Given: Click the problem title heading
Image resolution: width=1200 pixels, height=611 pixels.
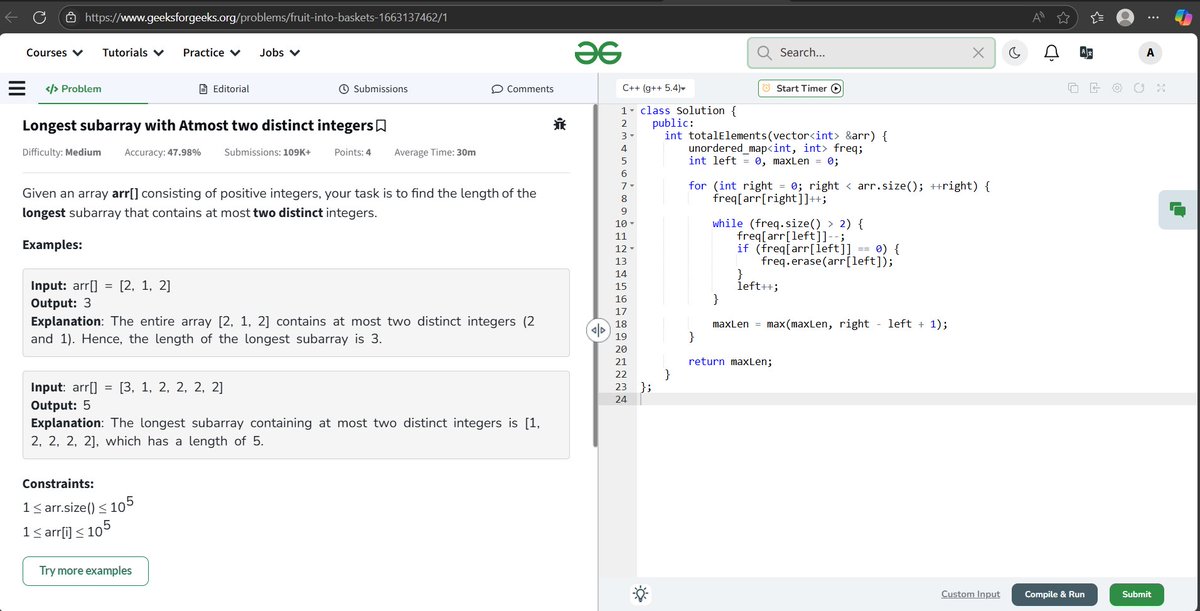Looking at the screenshot, I should click(197, 126).
